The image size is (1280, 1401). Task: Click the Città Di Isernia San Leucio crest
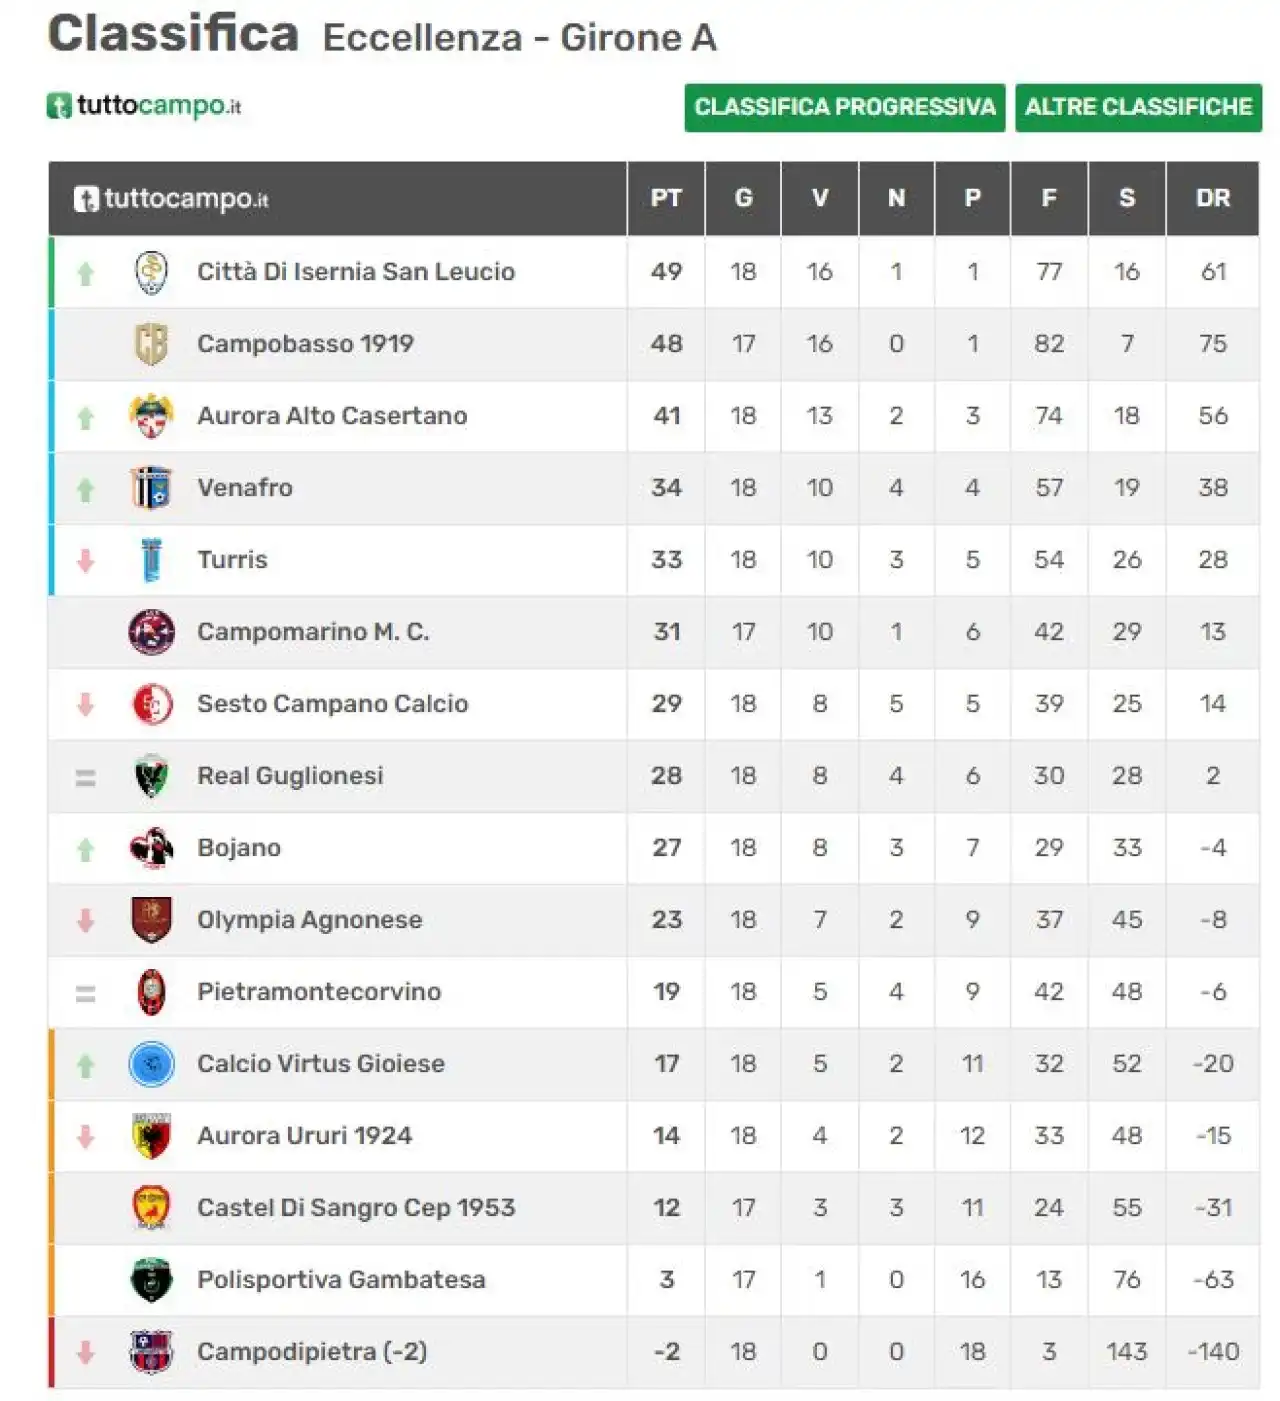click(x=151, y=272)
